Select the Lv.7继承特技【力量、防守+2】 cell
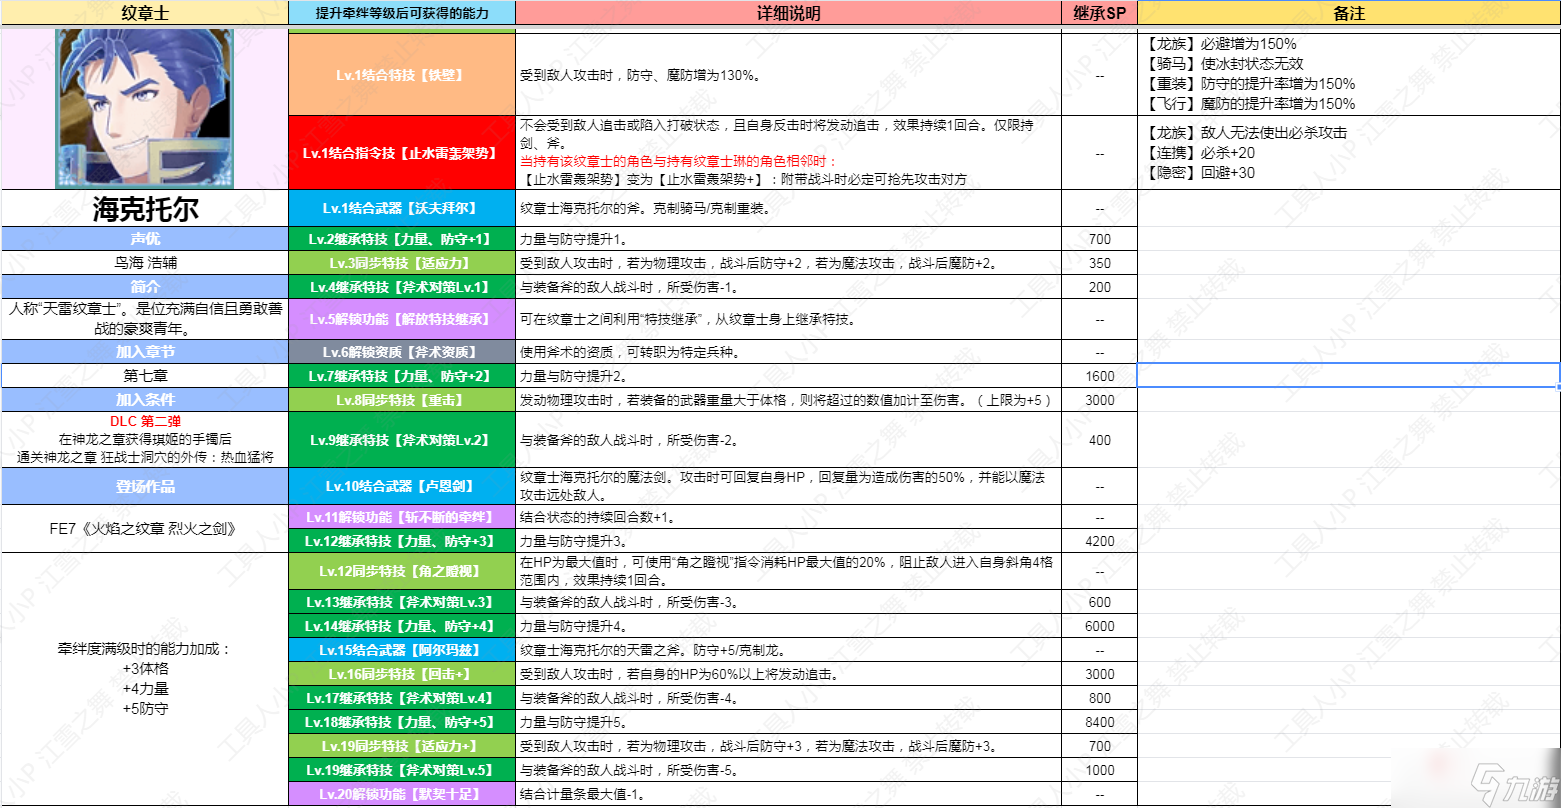Viewport: 1561px width, 808px height. tap(402, 376)
